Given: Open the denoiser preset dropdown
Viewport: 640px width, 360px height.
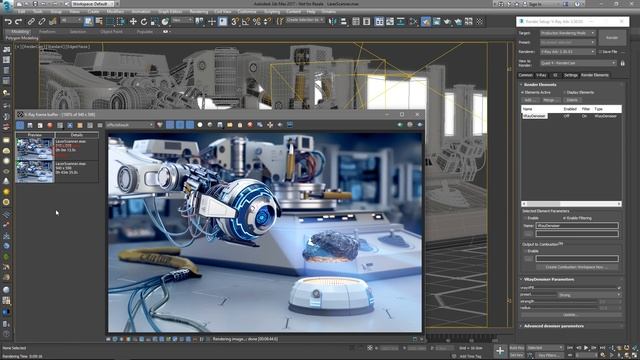Looking at the screenshot, I should [589, 295].
